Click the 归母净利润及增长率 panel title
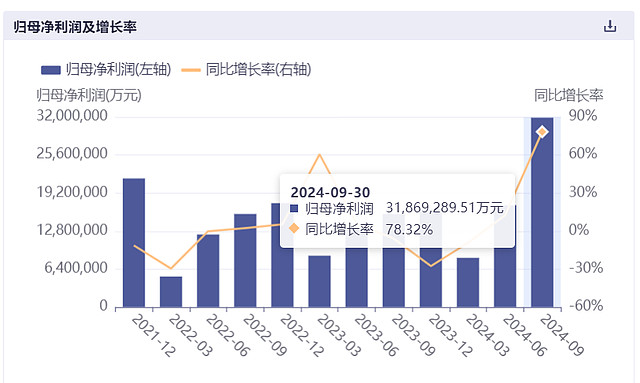Screen dimensions: 640x383 tap(75, 27)
